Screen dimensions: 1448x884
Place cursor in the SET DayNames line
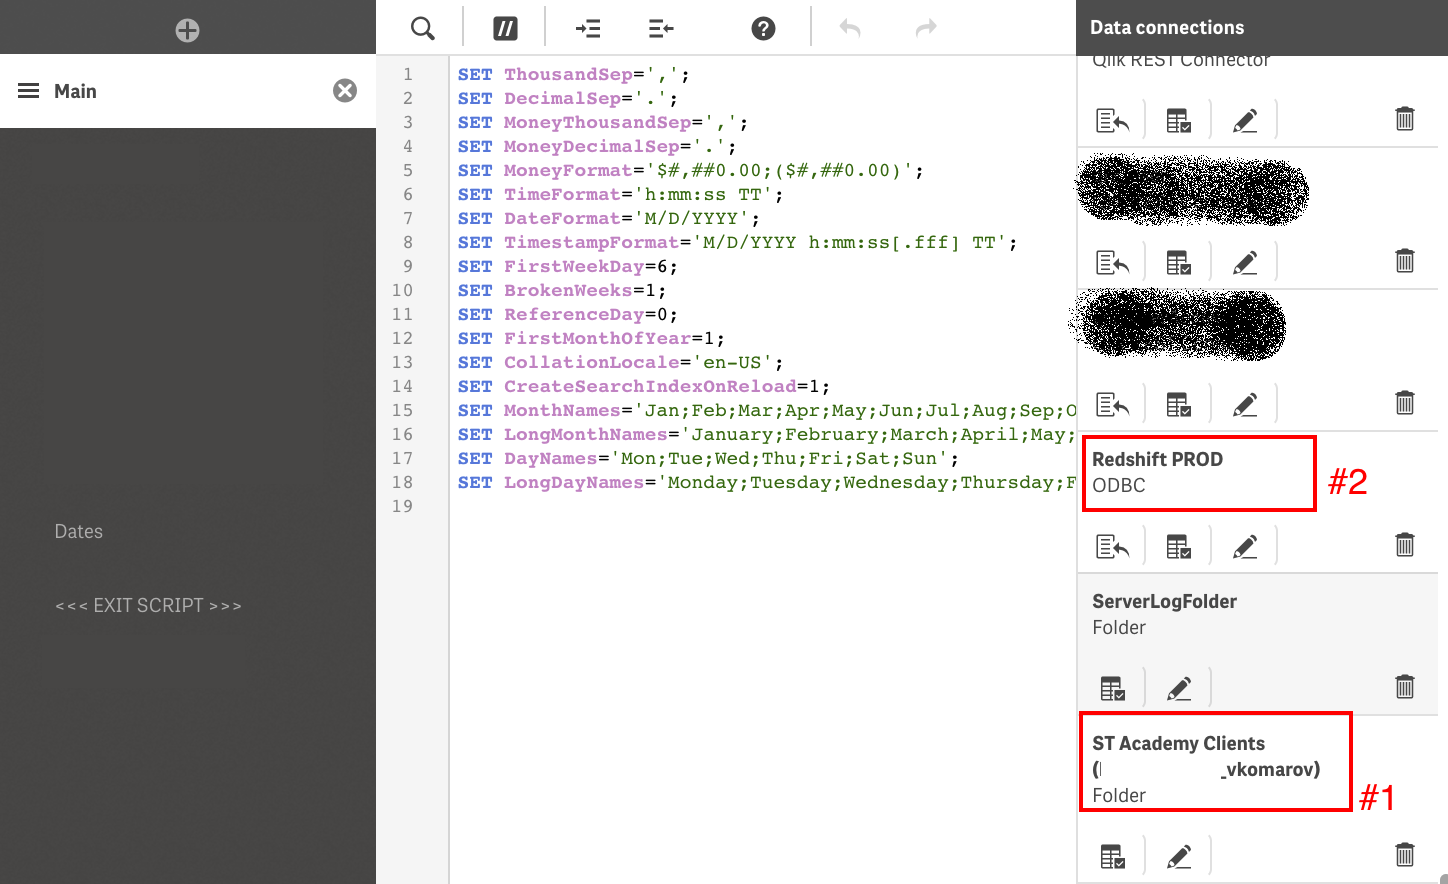click(x=708, y=458)
